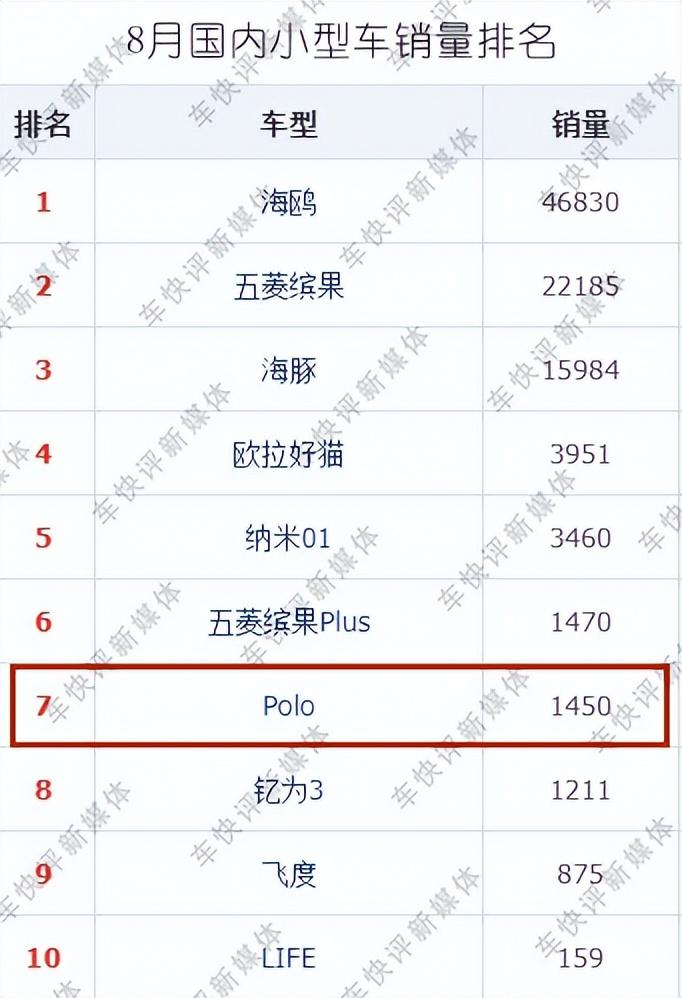Select the 海鸥 car model cell

pos(288,202)
